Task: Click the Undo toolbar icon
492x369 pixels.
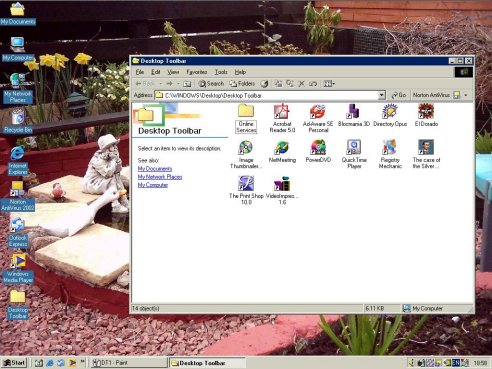Action: (x=313, y=84)
